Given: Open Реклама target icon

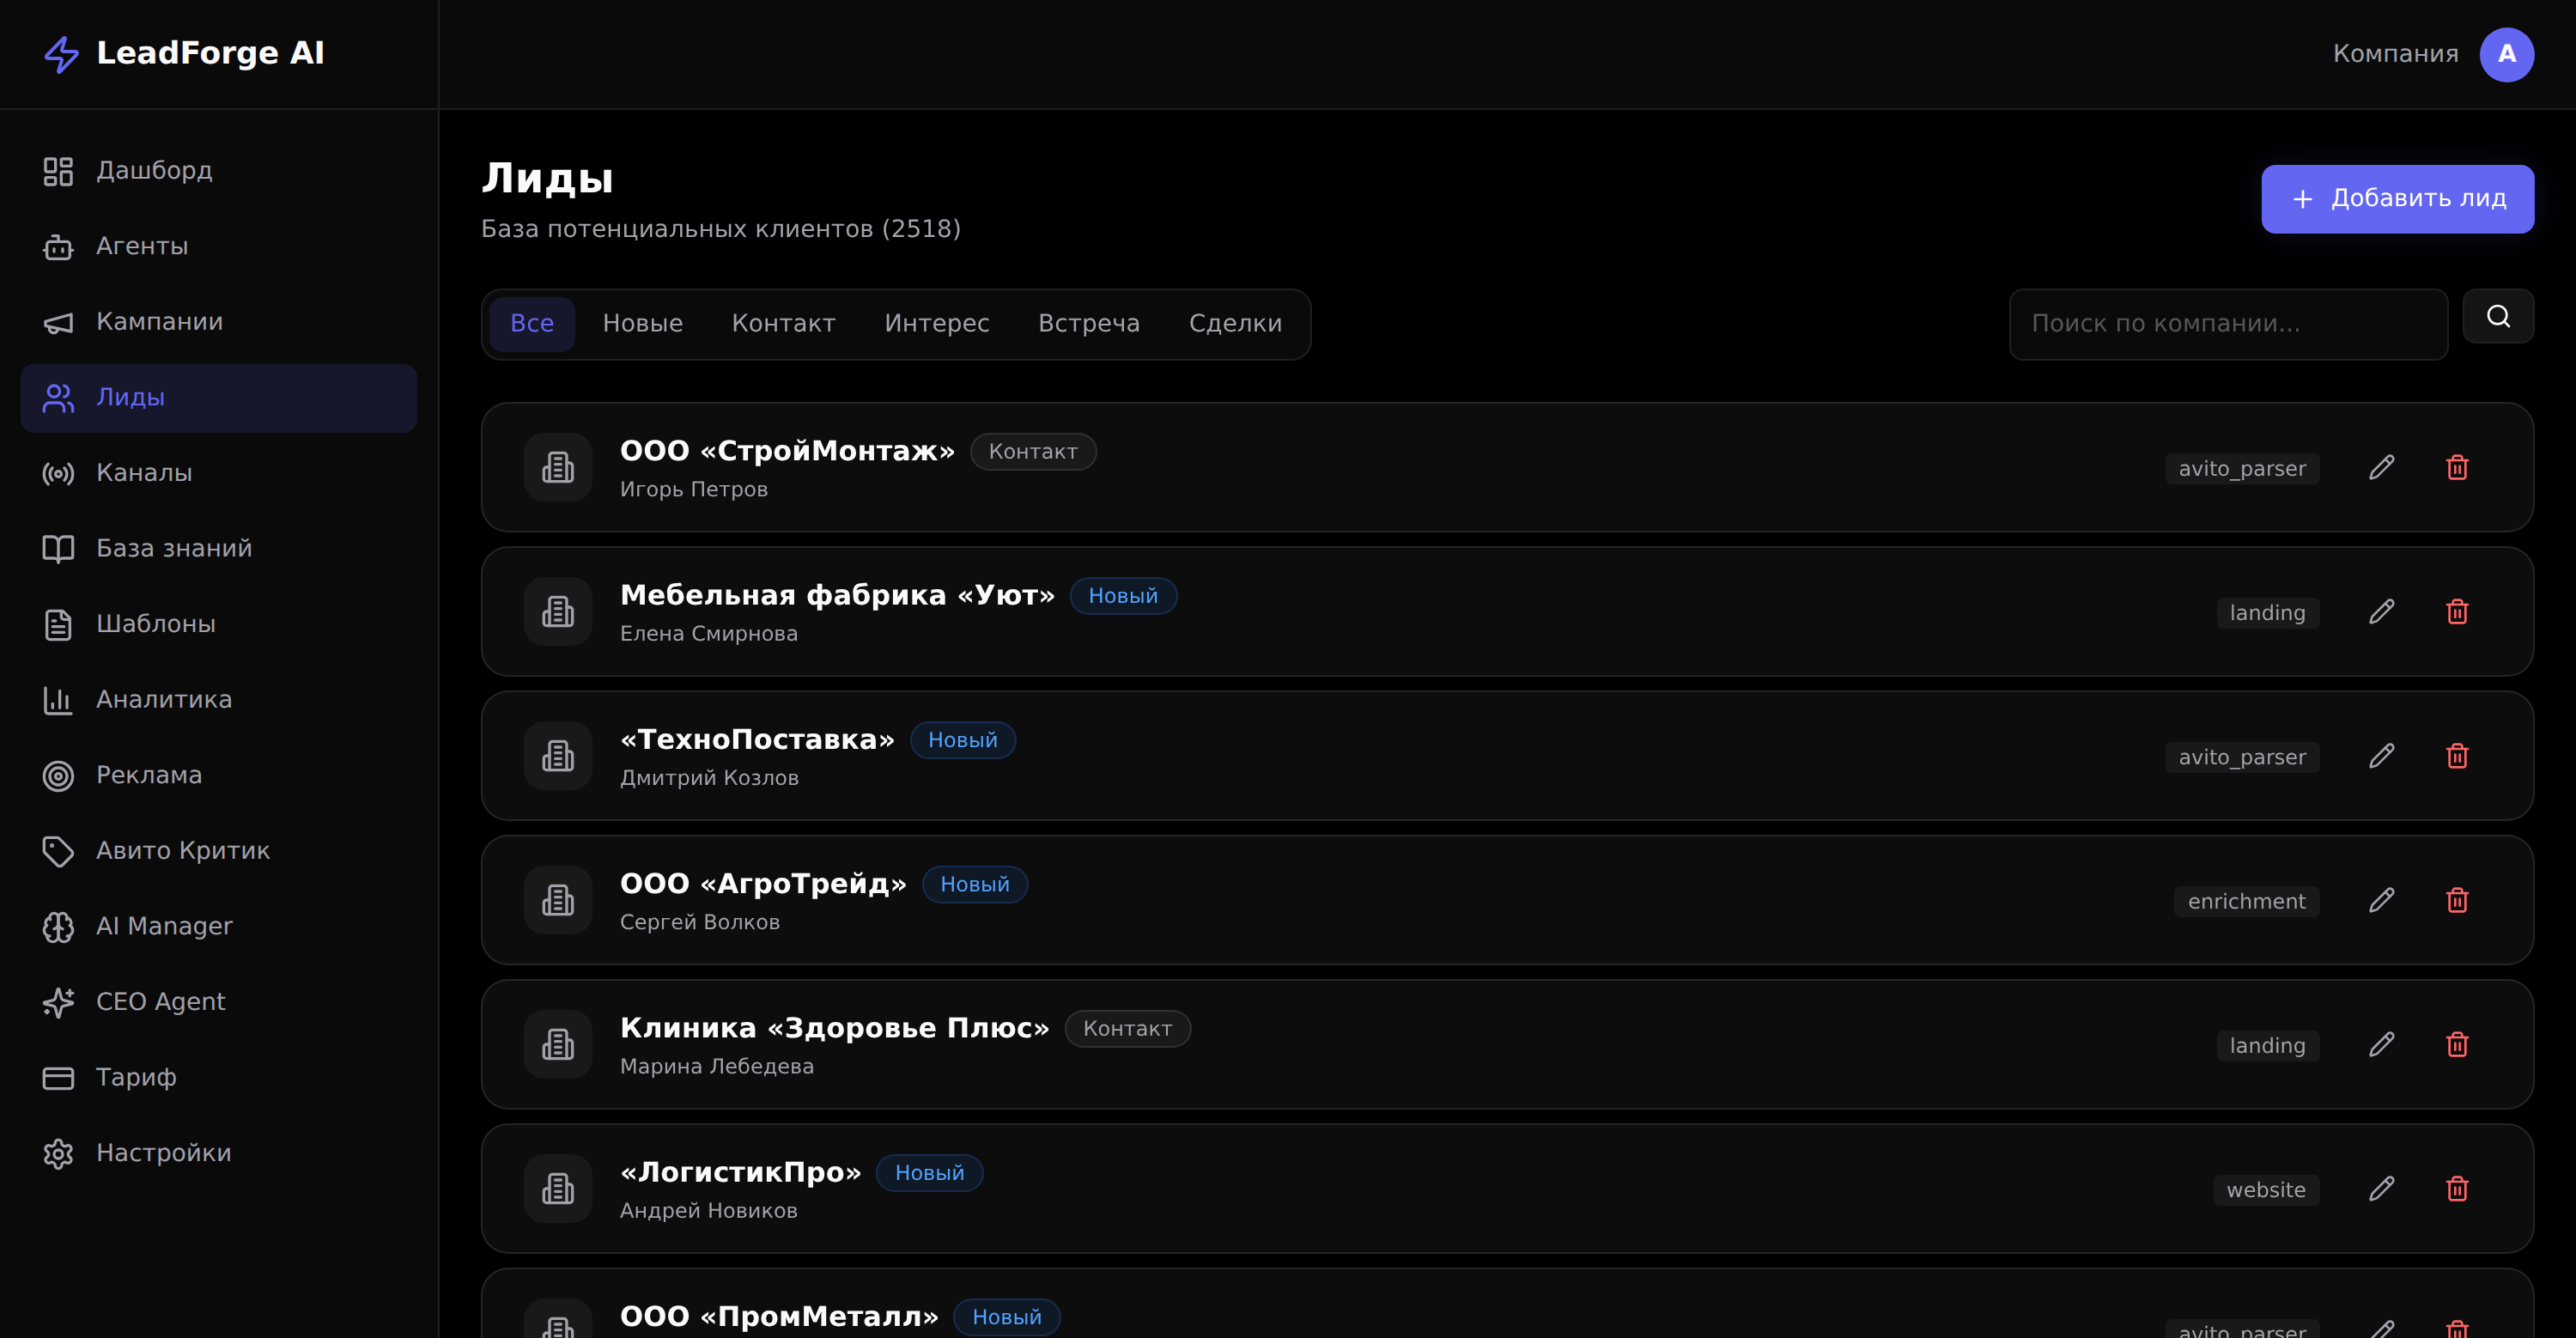Looking at the screenshot, I should [58, 775].
